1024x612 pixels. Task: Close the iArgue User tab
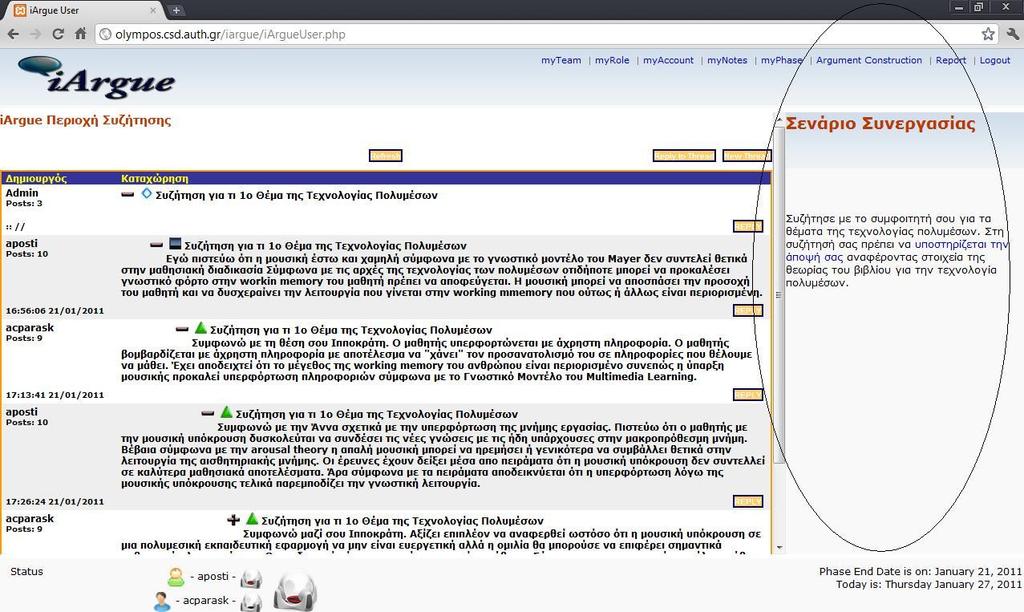(153, 10)
